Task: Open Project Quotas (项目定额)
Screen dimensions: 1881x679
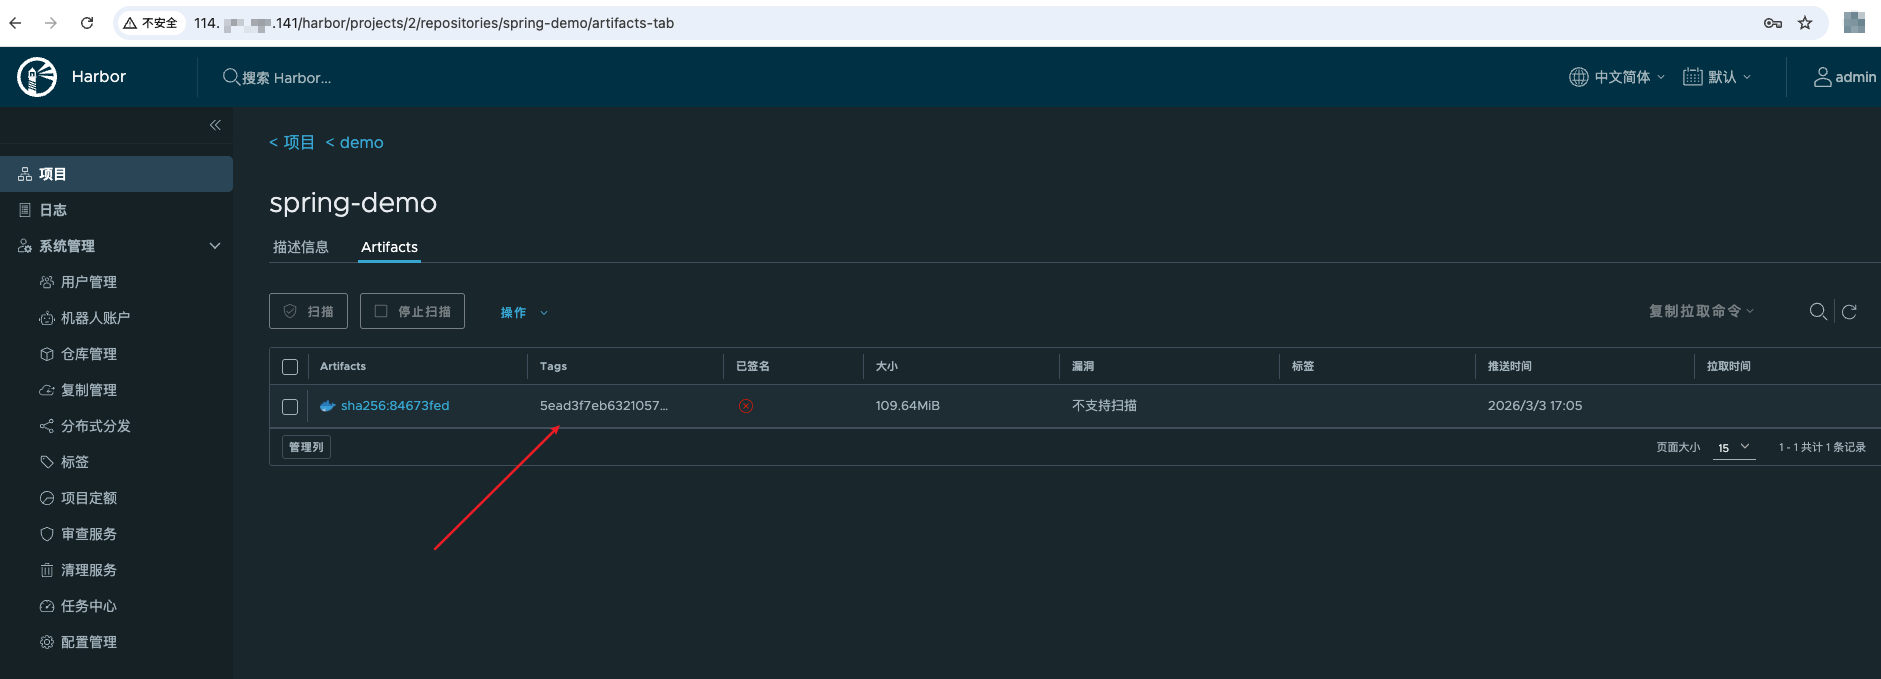Action: click(88, 498)
